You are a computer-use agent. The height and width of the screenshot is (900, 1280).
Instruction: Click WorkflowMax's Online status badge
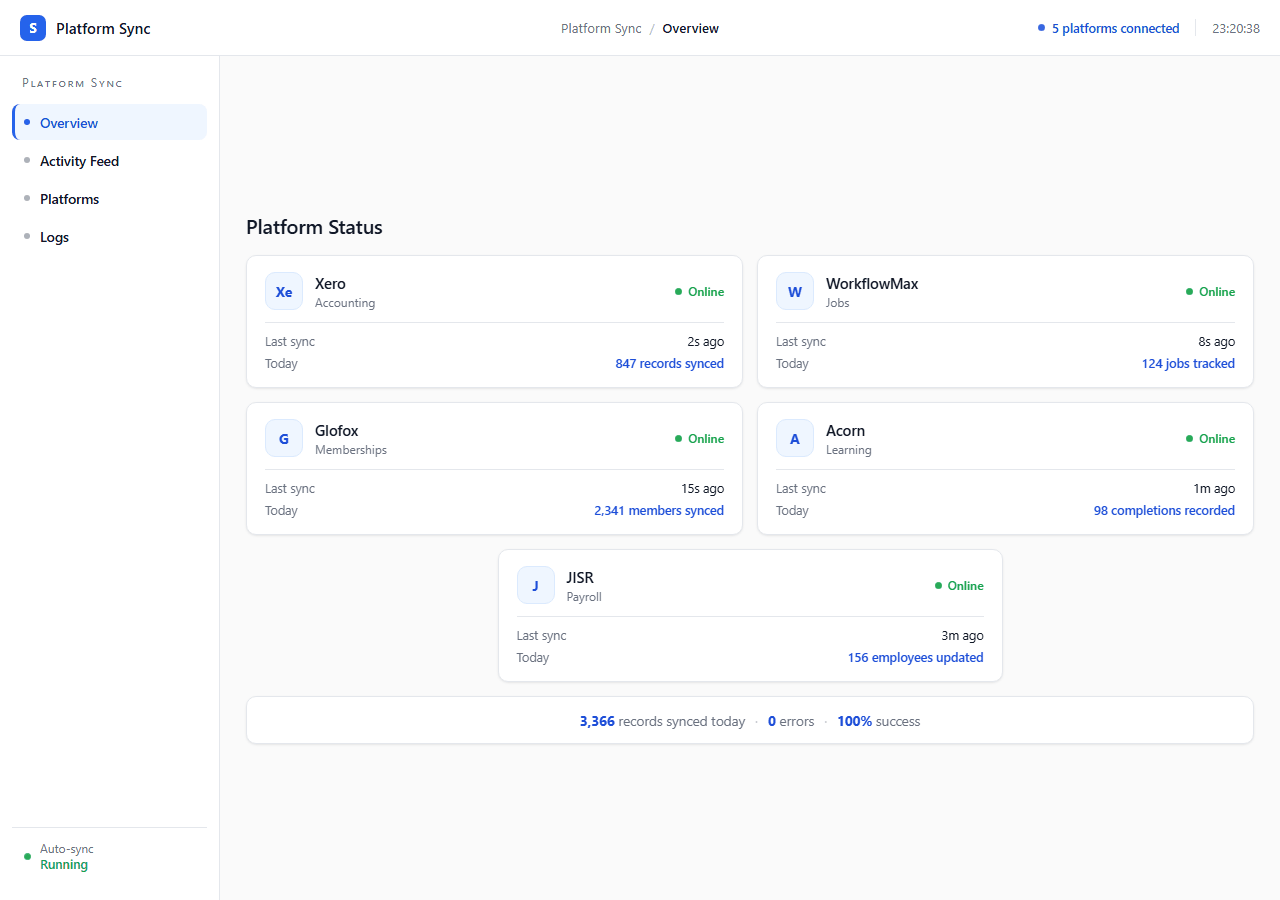pyautogui.click(x=1210, y=292)
